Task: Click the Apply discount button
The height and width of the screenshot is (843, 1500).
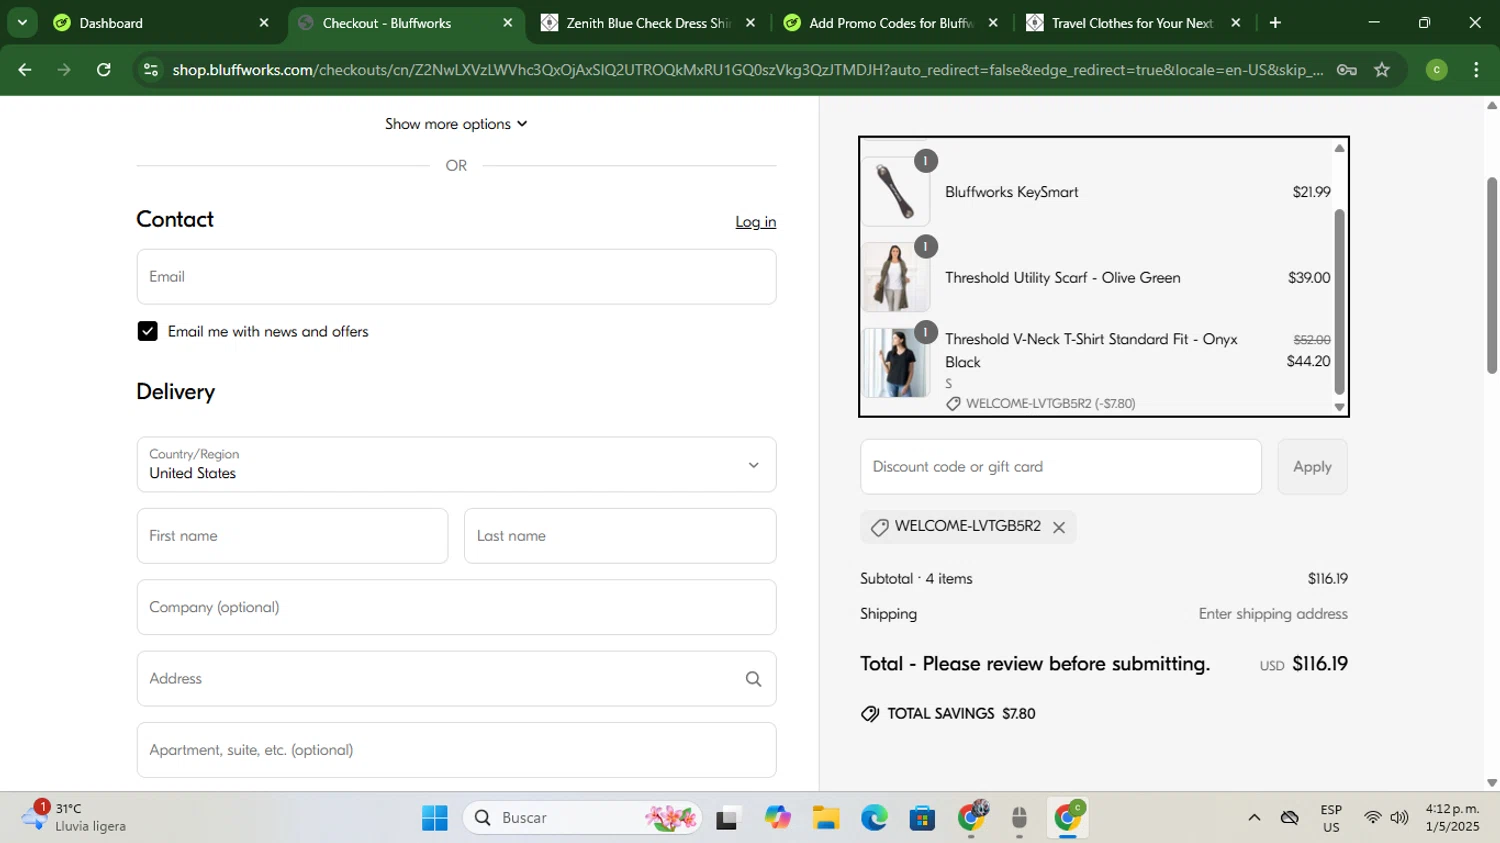Action: click(x=1312, y=467)
